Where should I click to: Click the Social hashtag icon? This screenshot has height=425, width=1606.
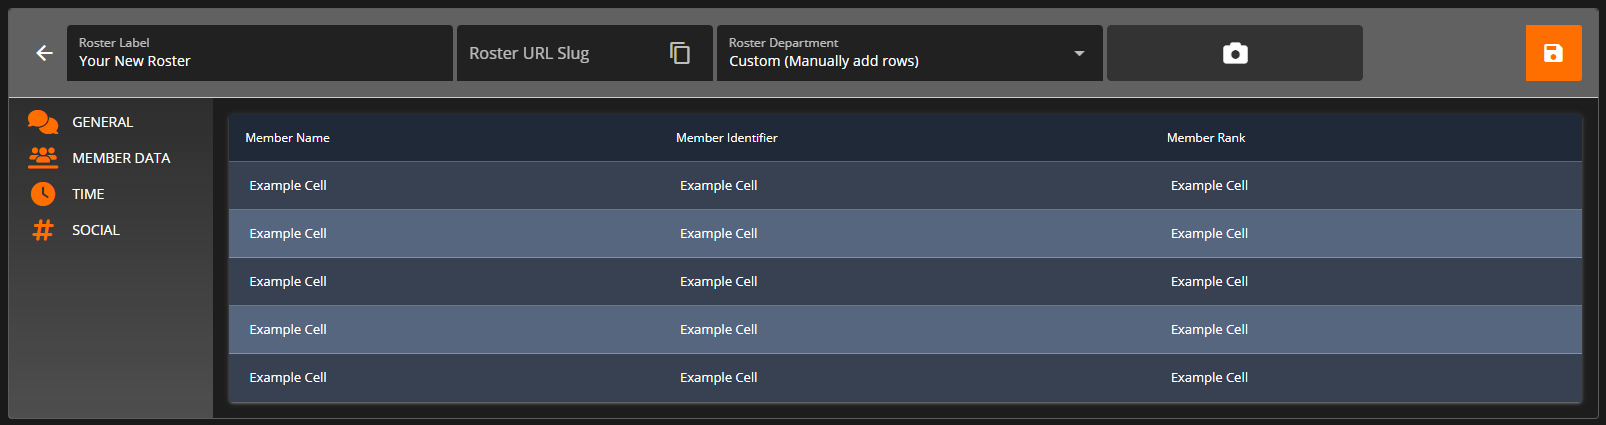[43, 230]
